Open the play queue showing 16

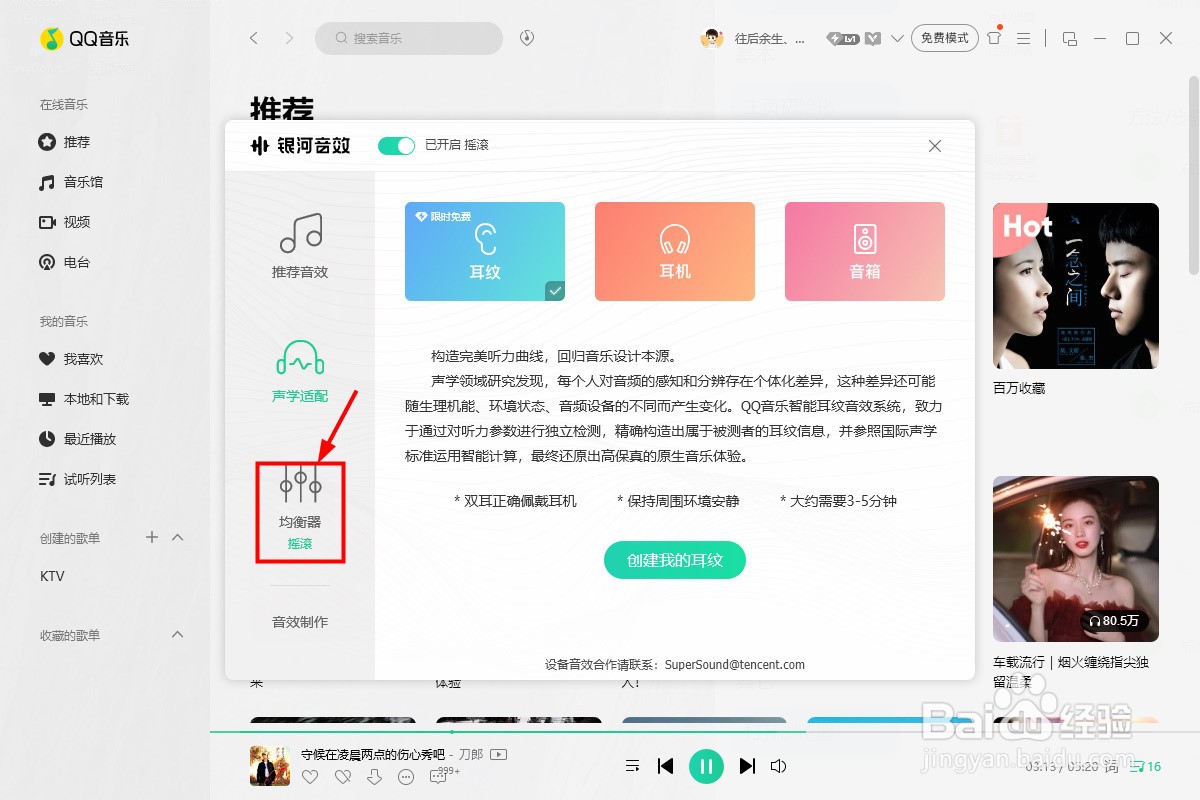tap(1145, 767)
